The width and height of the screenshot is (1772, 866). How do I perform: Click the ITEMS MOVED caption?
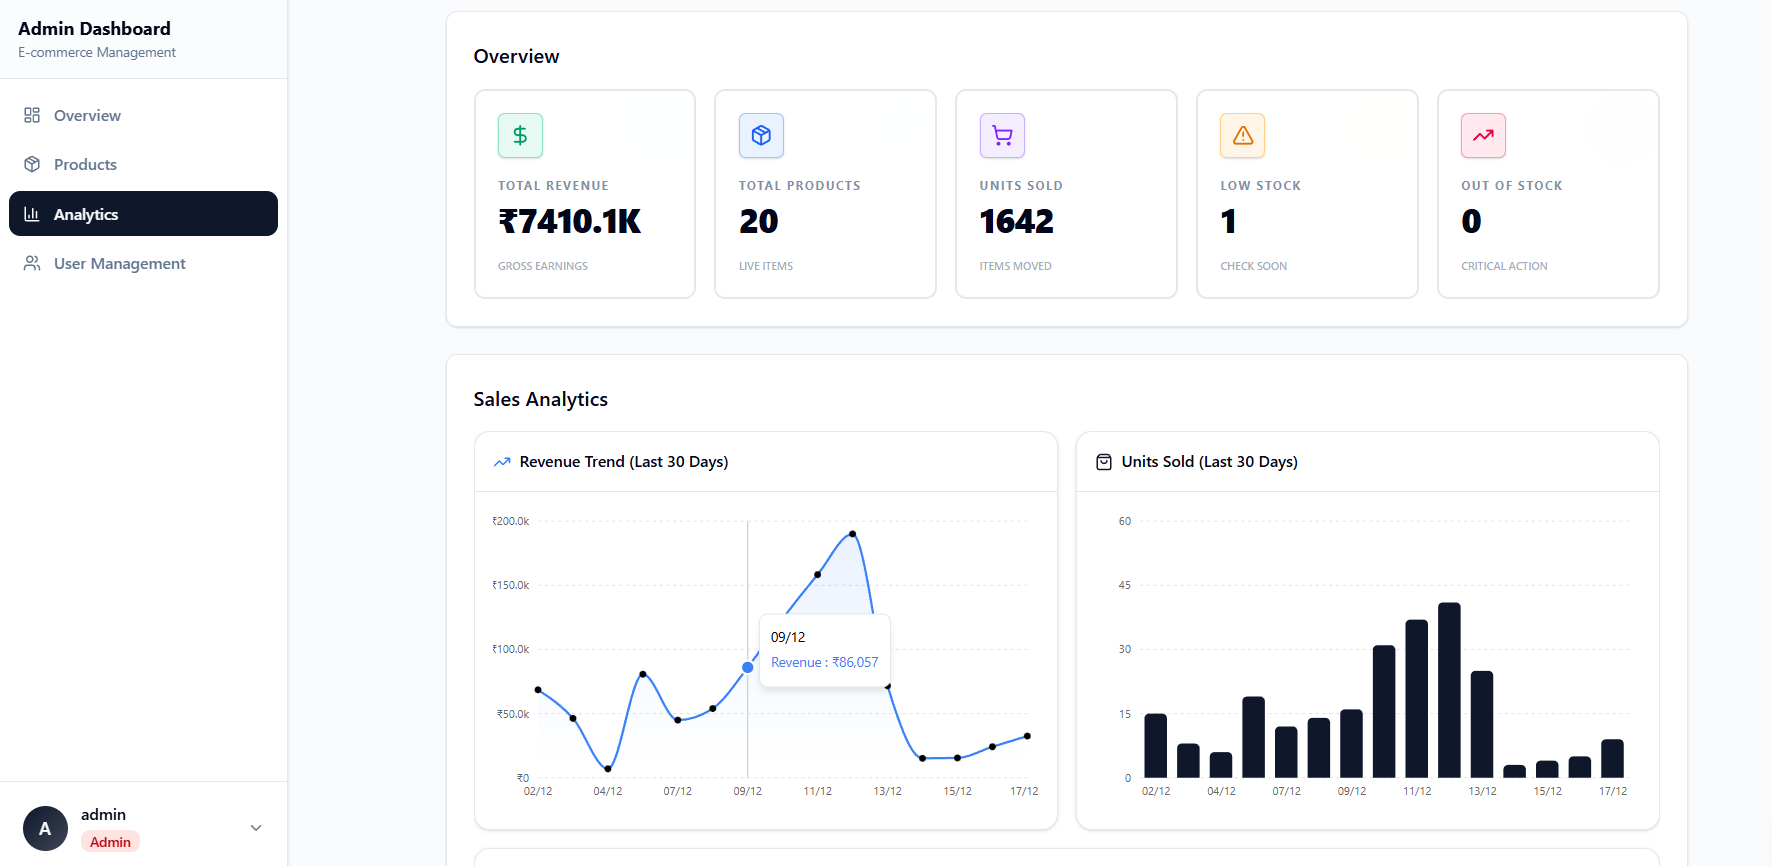(1016, 266)
